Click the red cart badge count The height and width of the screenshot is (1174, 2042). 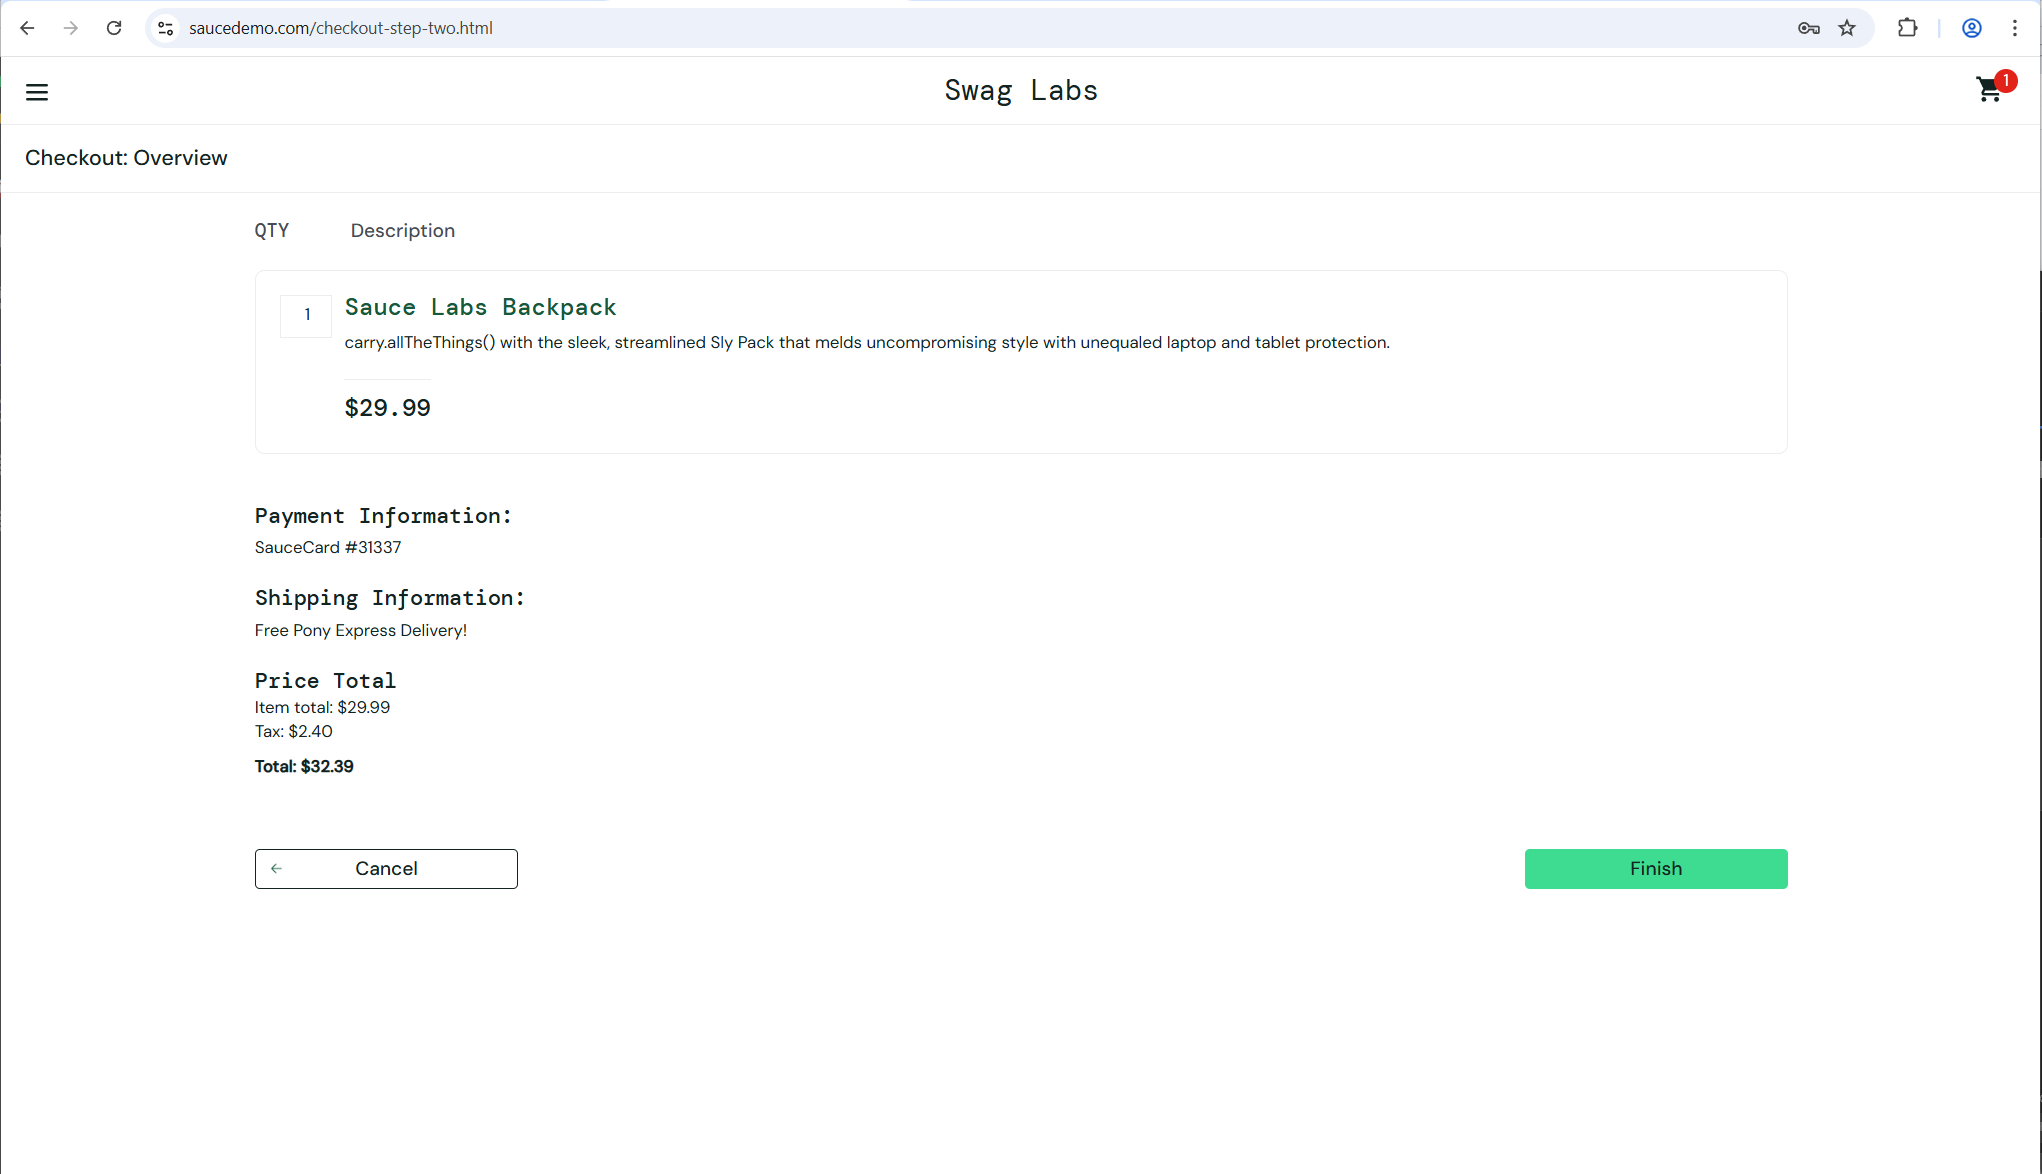point(2005,81)
